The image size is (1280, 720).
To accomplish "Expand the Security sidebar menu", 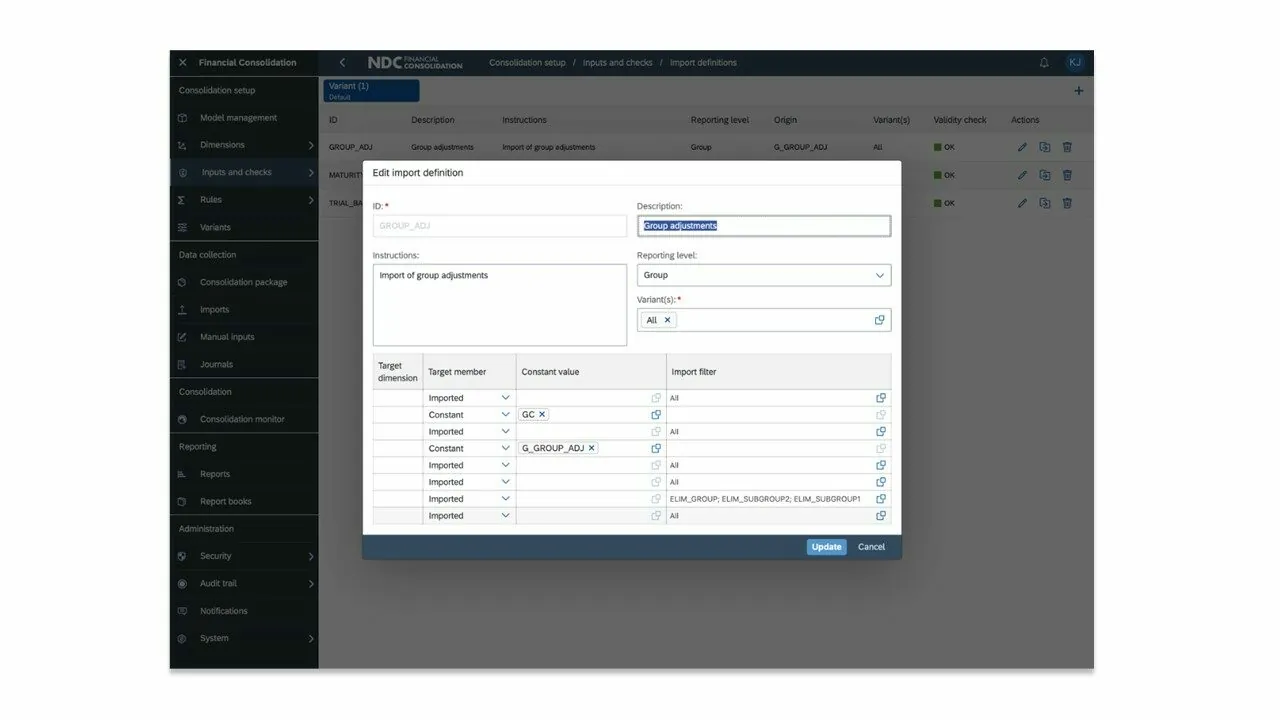I will click(x=310, y=556).
